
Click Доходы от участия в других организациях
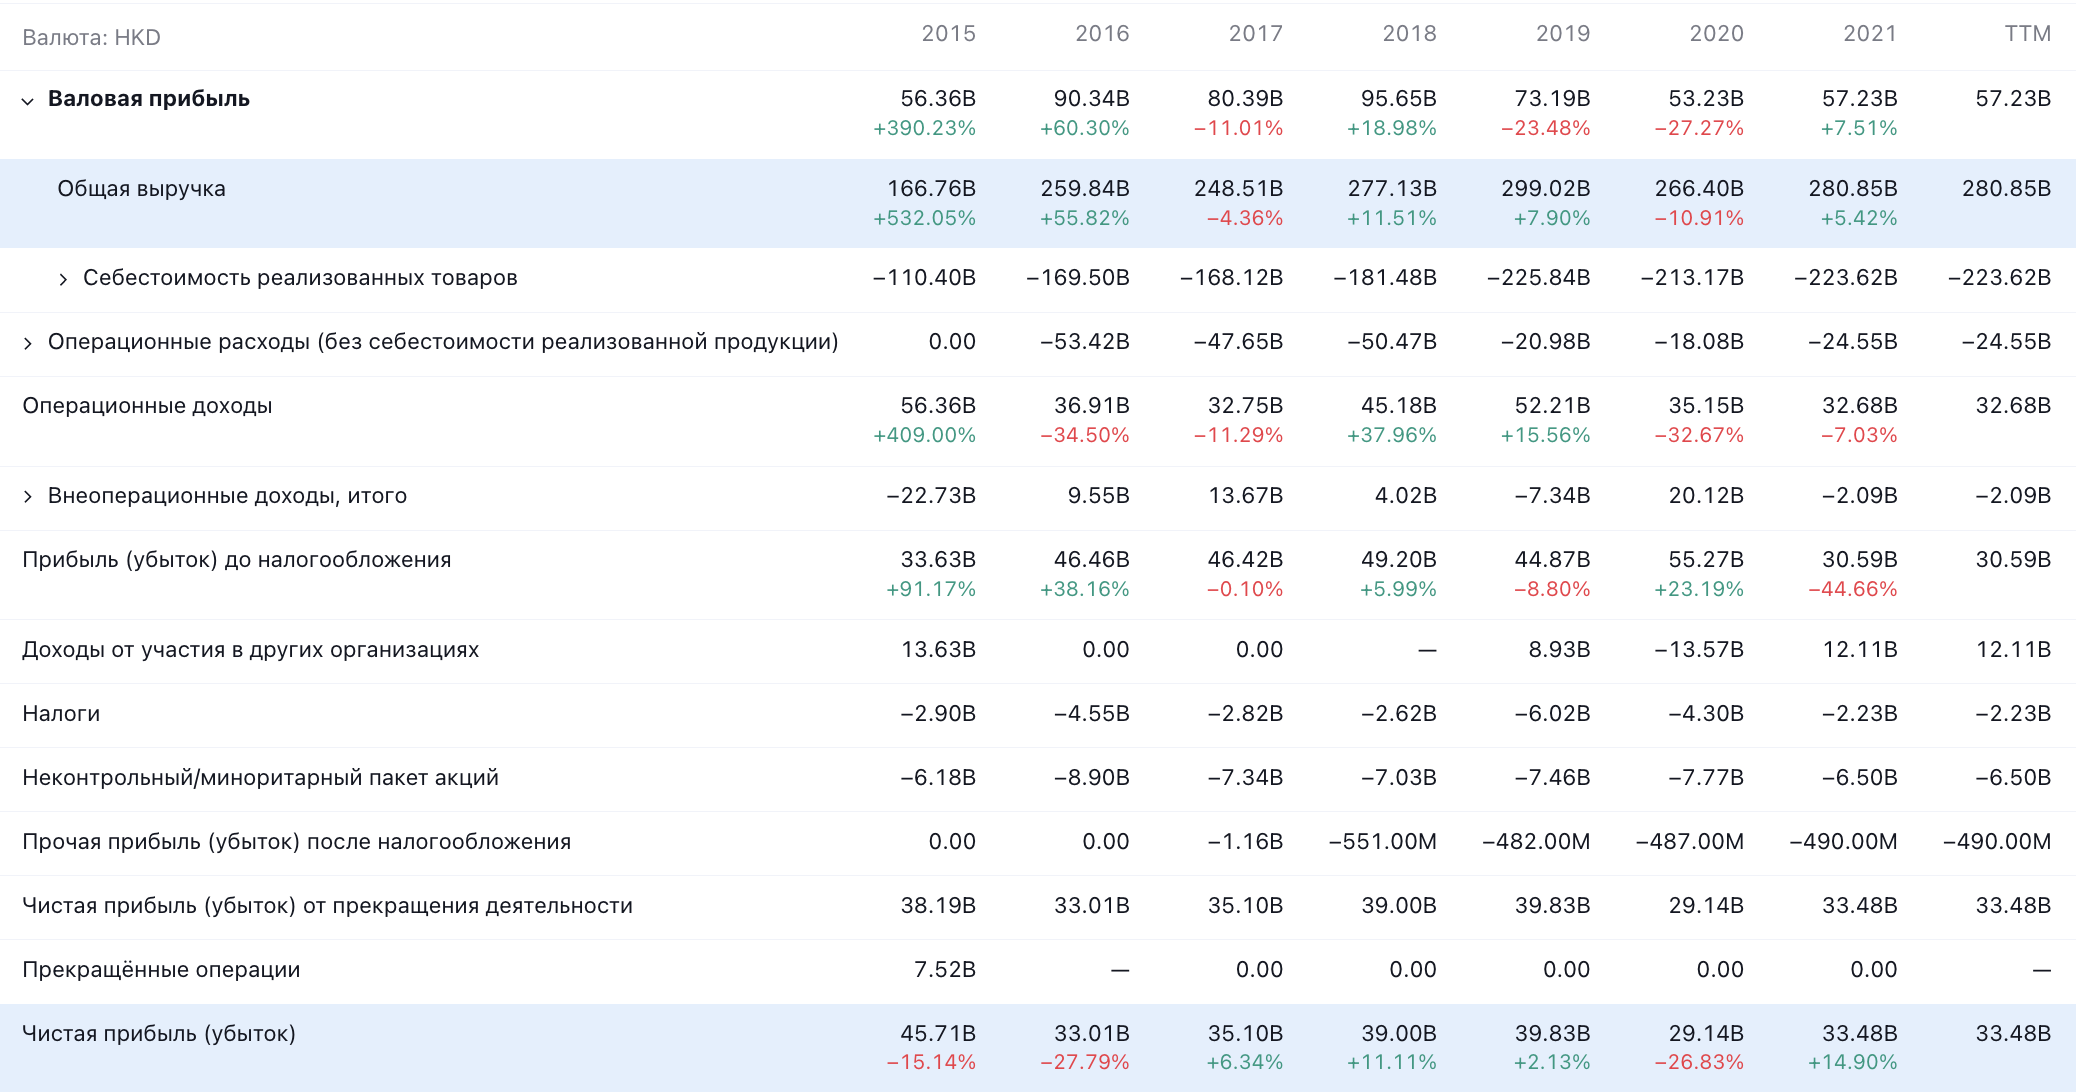pos(251,650)
